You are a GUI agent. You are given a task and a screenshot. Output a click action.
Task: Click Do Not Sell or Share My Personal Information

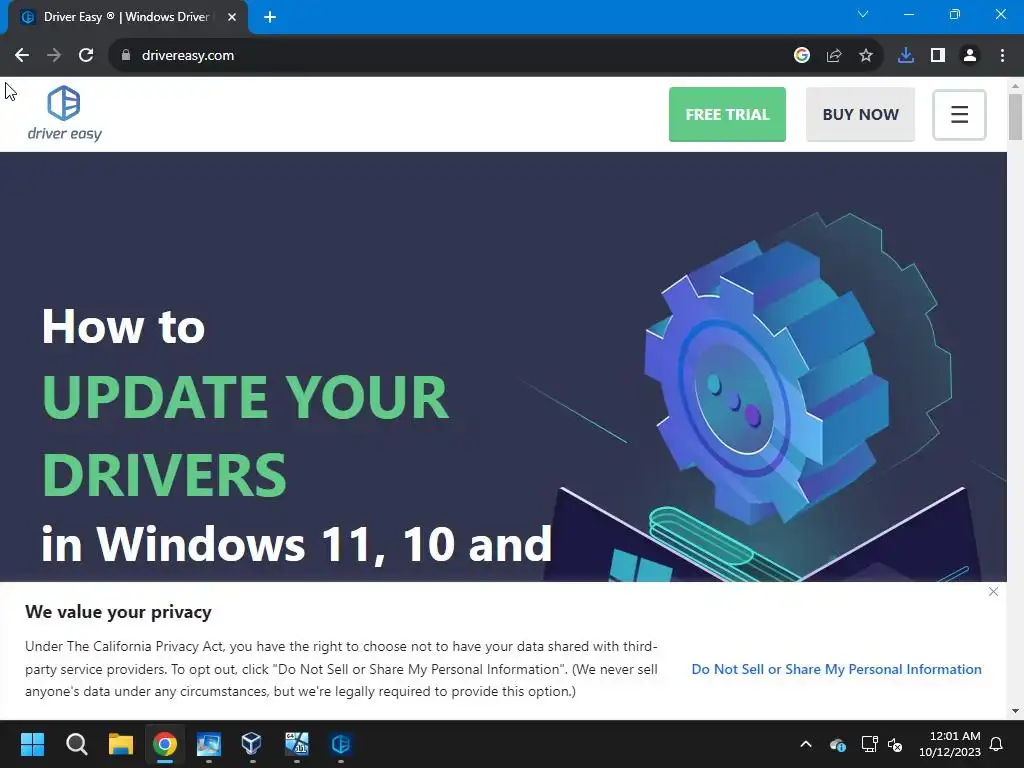point(837,669)
